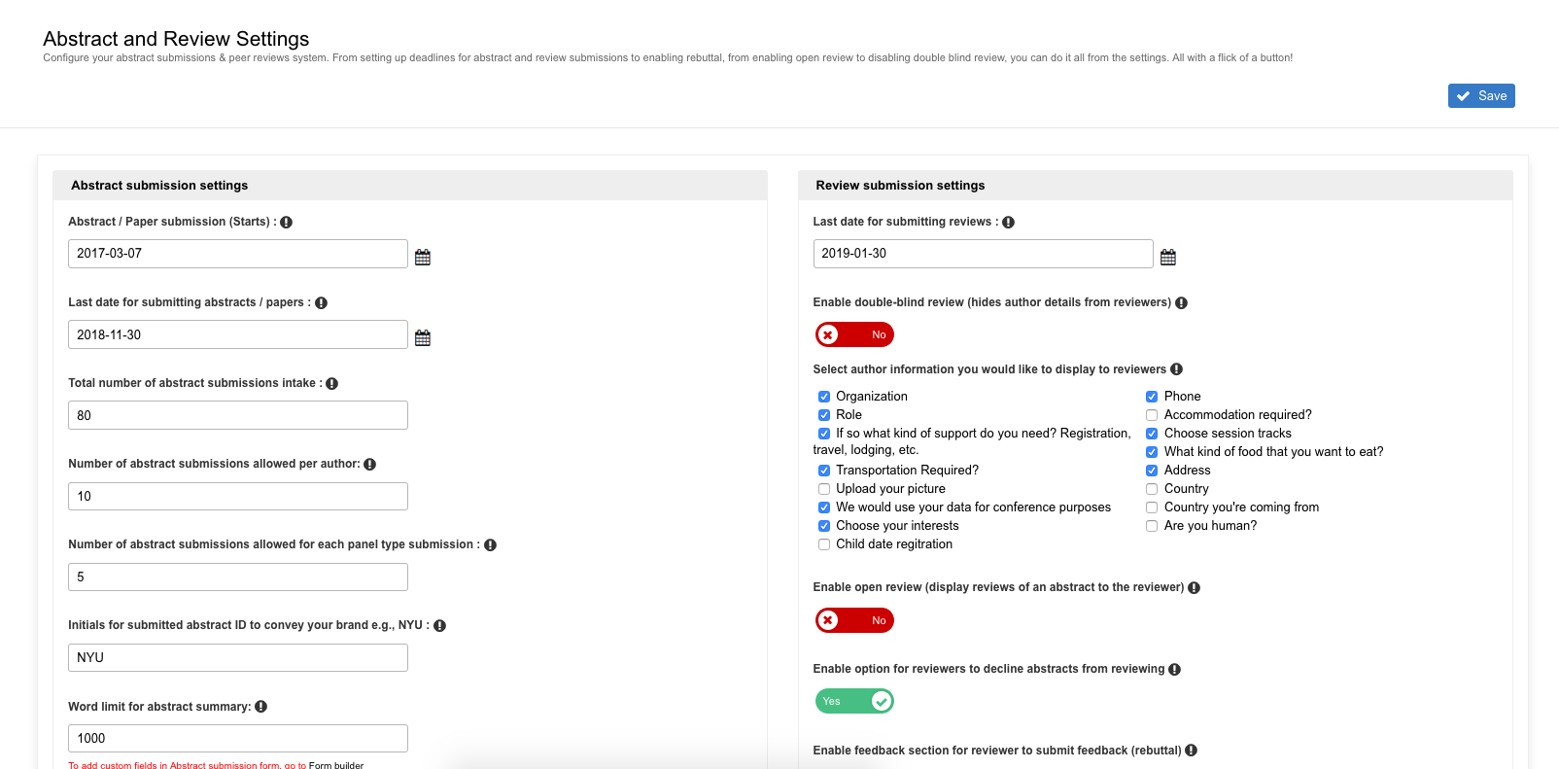Click info icon beside submissions allowed per author
The height and width of the screenshot is (769, 1559).
370,465
